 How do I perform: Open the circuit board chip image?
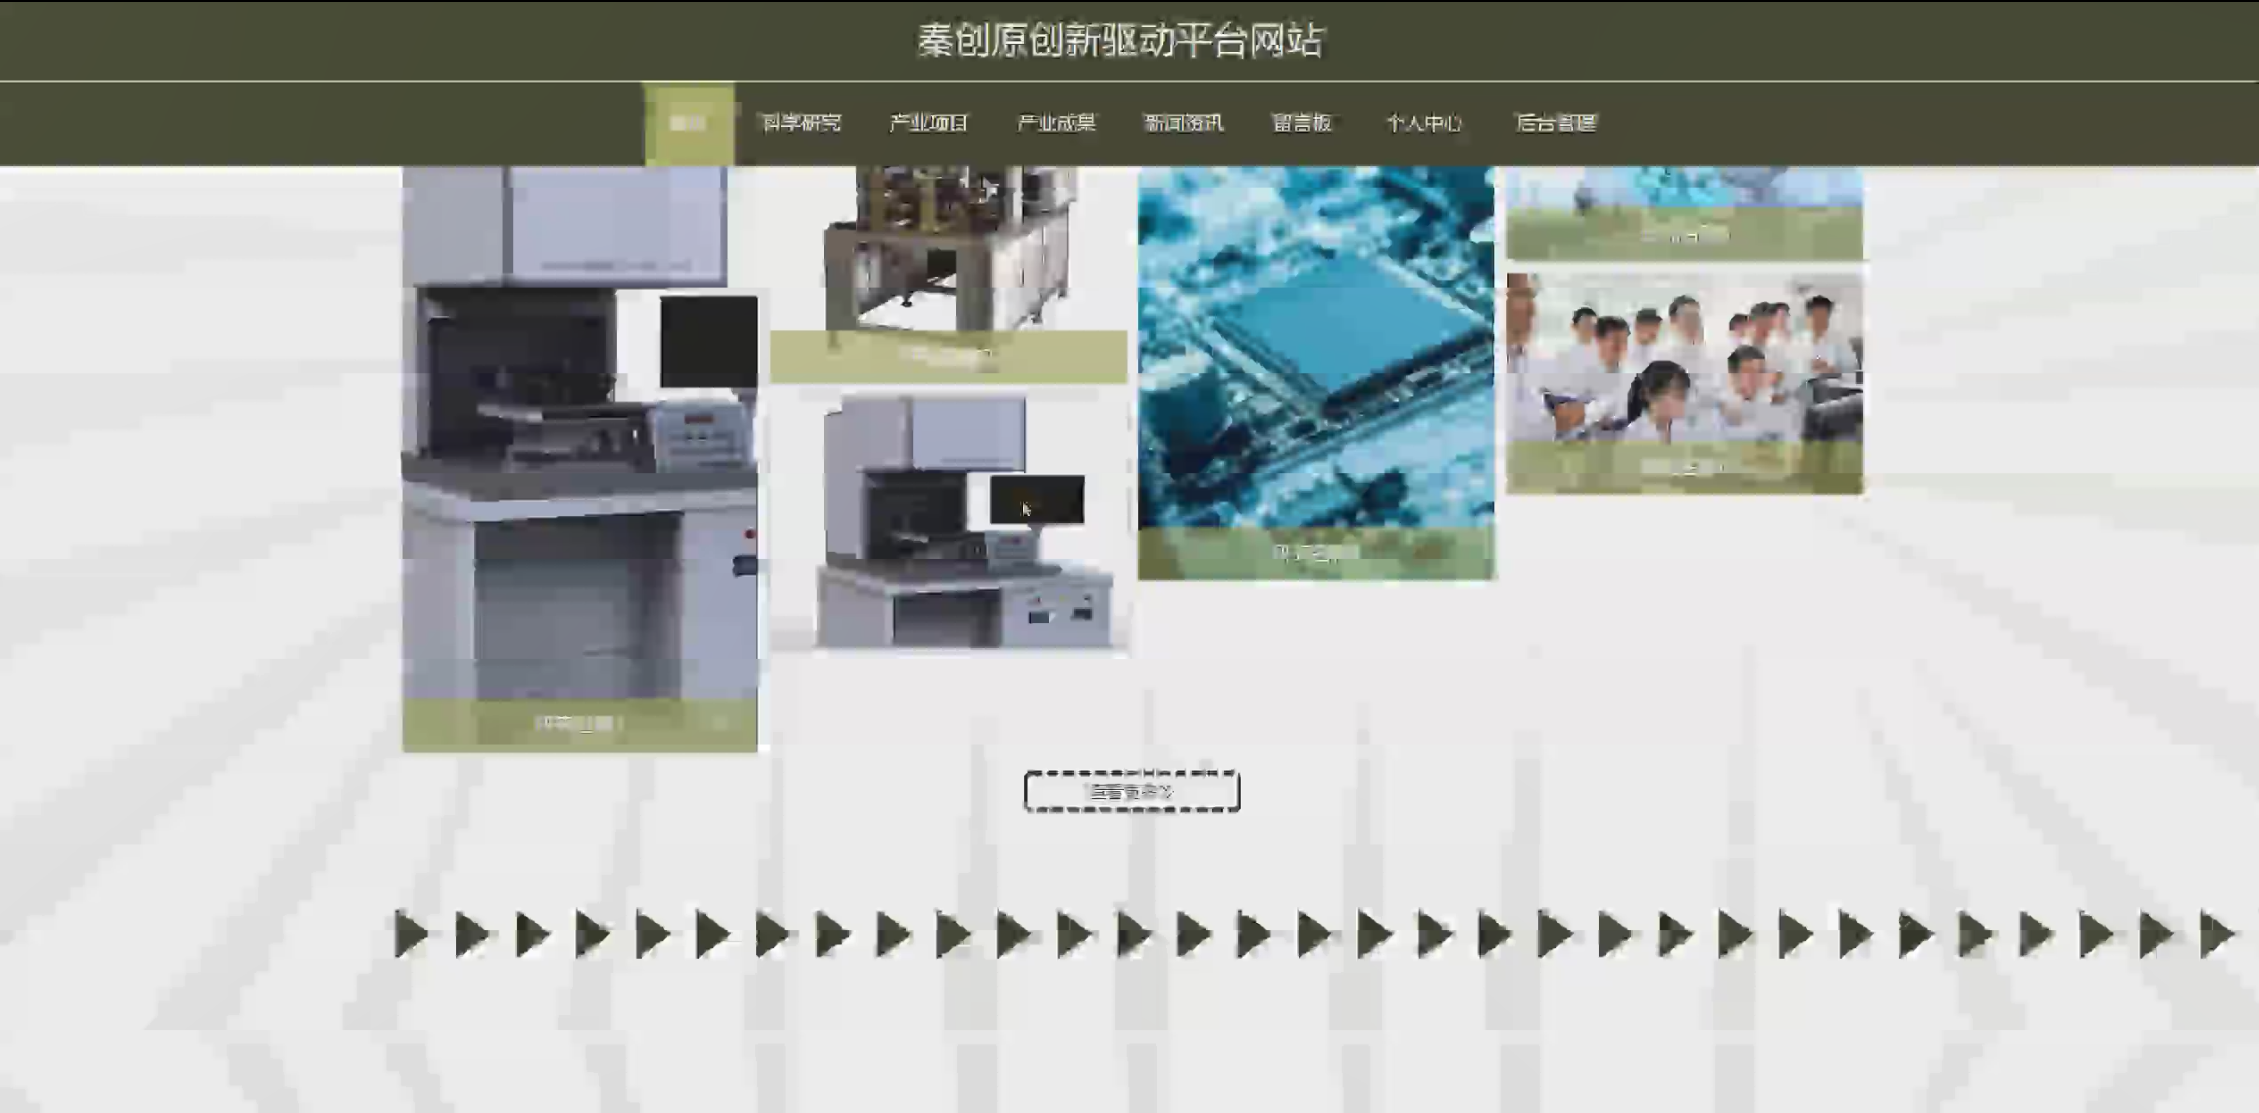1316,345
